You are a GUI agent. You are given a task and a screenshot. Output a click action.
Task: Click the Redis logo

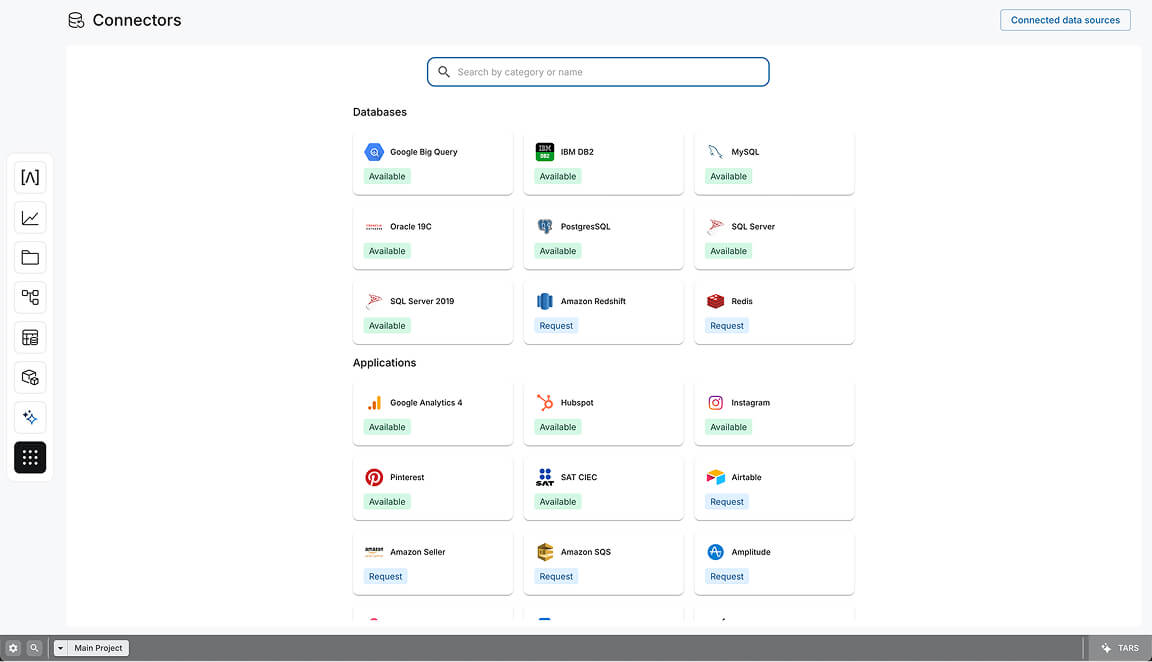716,301
